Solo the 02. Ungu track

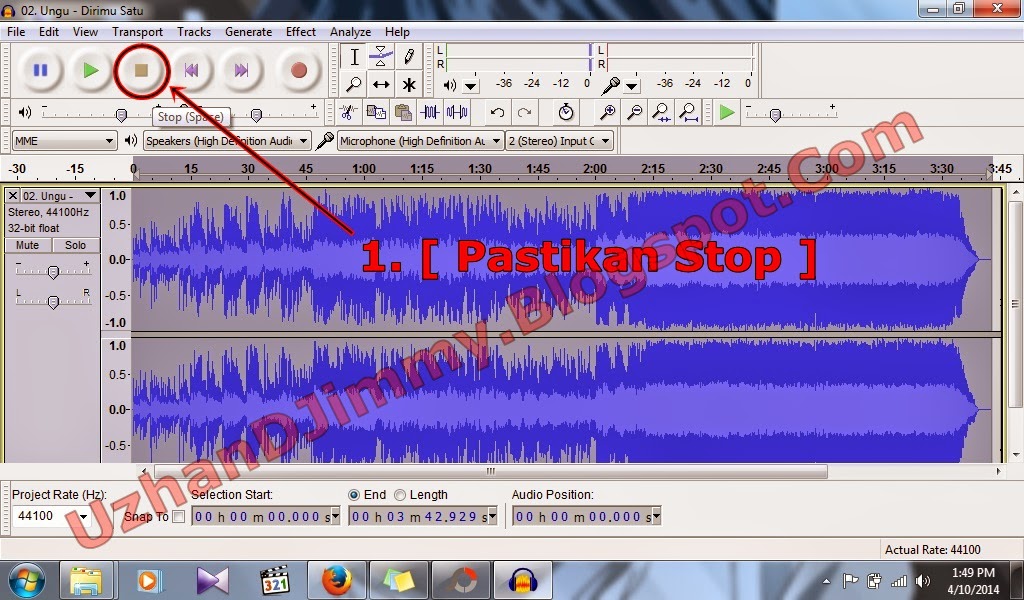tap(75, 245)
